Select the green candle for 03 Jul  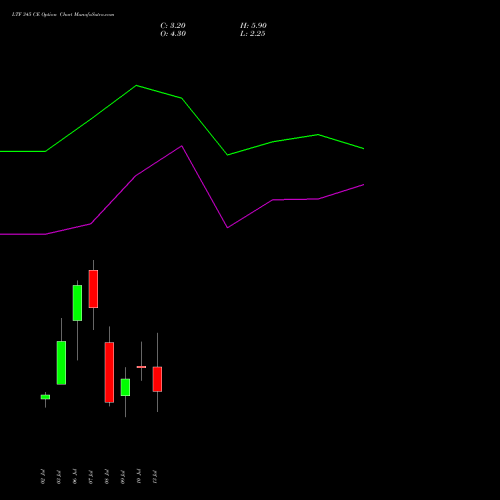pos(61,363)
